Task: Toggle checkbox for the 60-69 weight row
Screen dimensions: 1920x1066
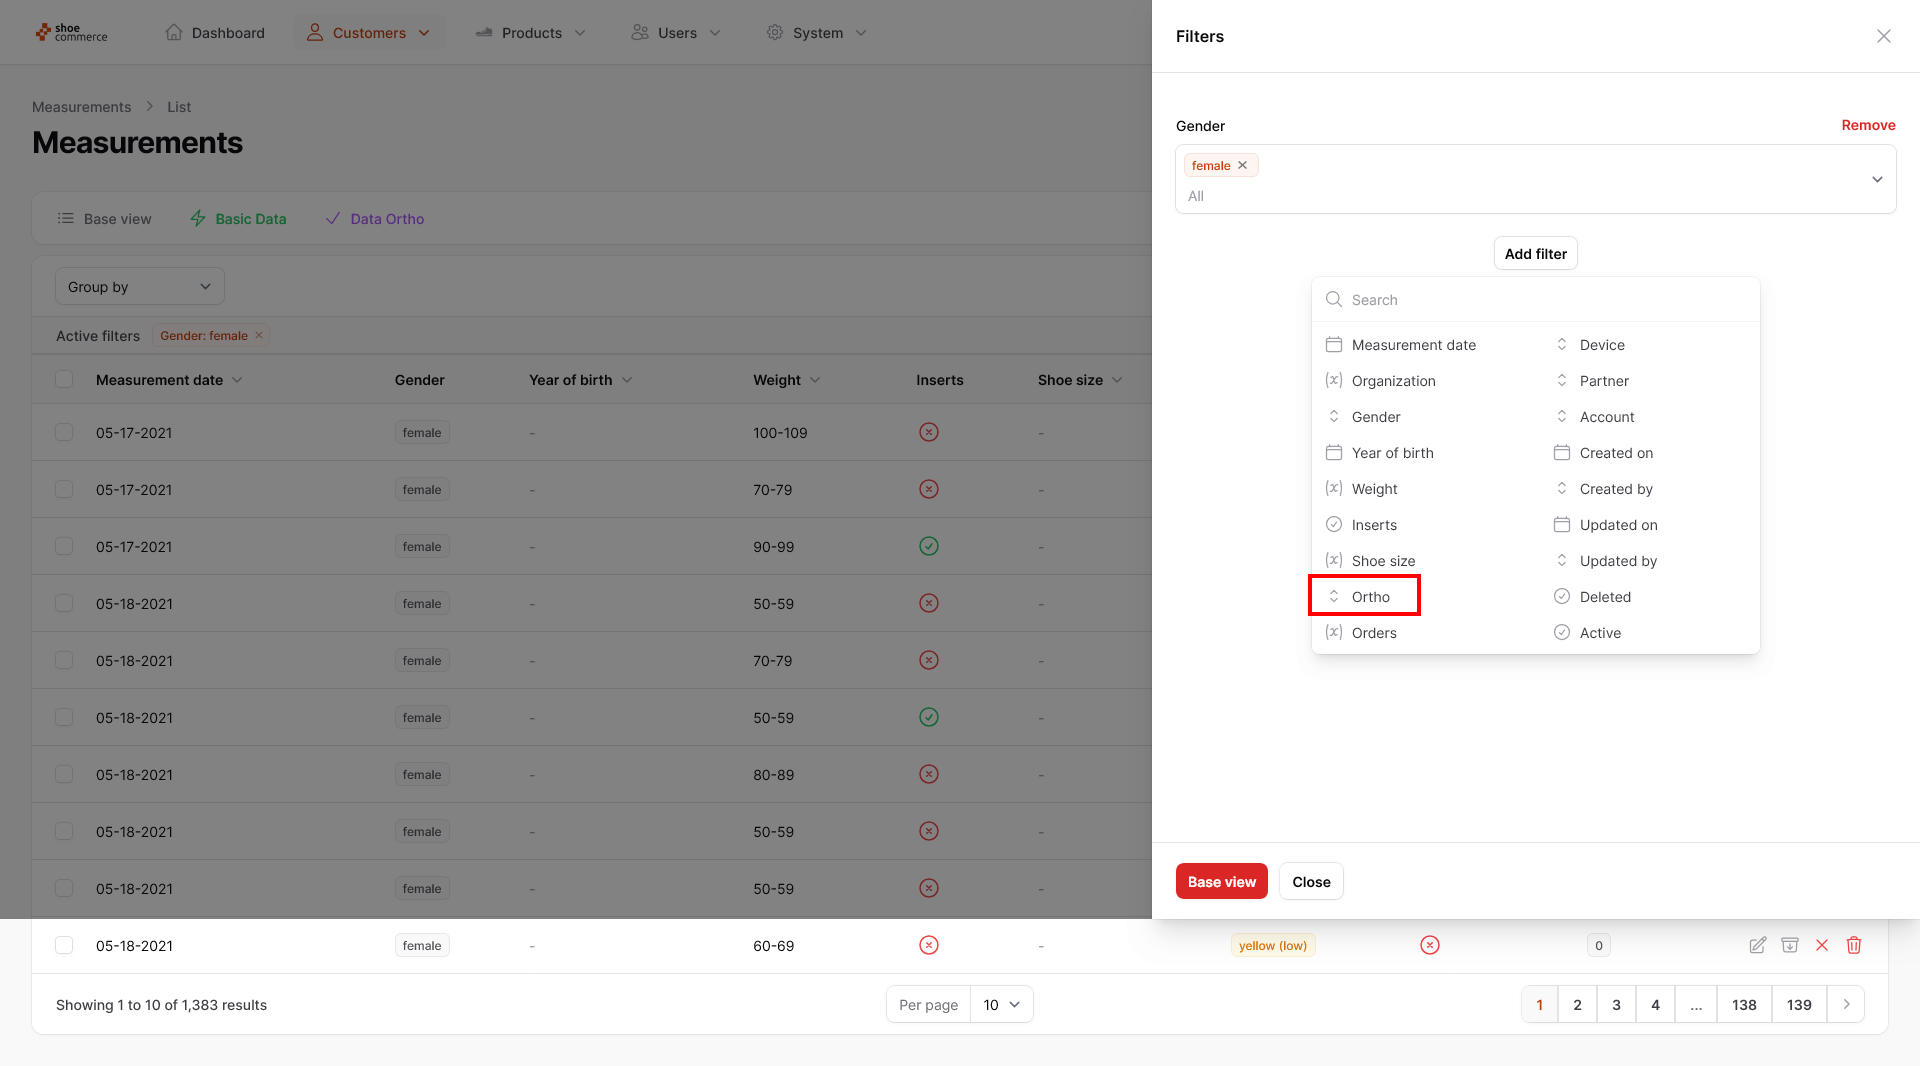Action: (64, 945)
